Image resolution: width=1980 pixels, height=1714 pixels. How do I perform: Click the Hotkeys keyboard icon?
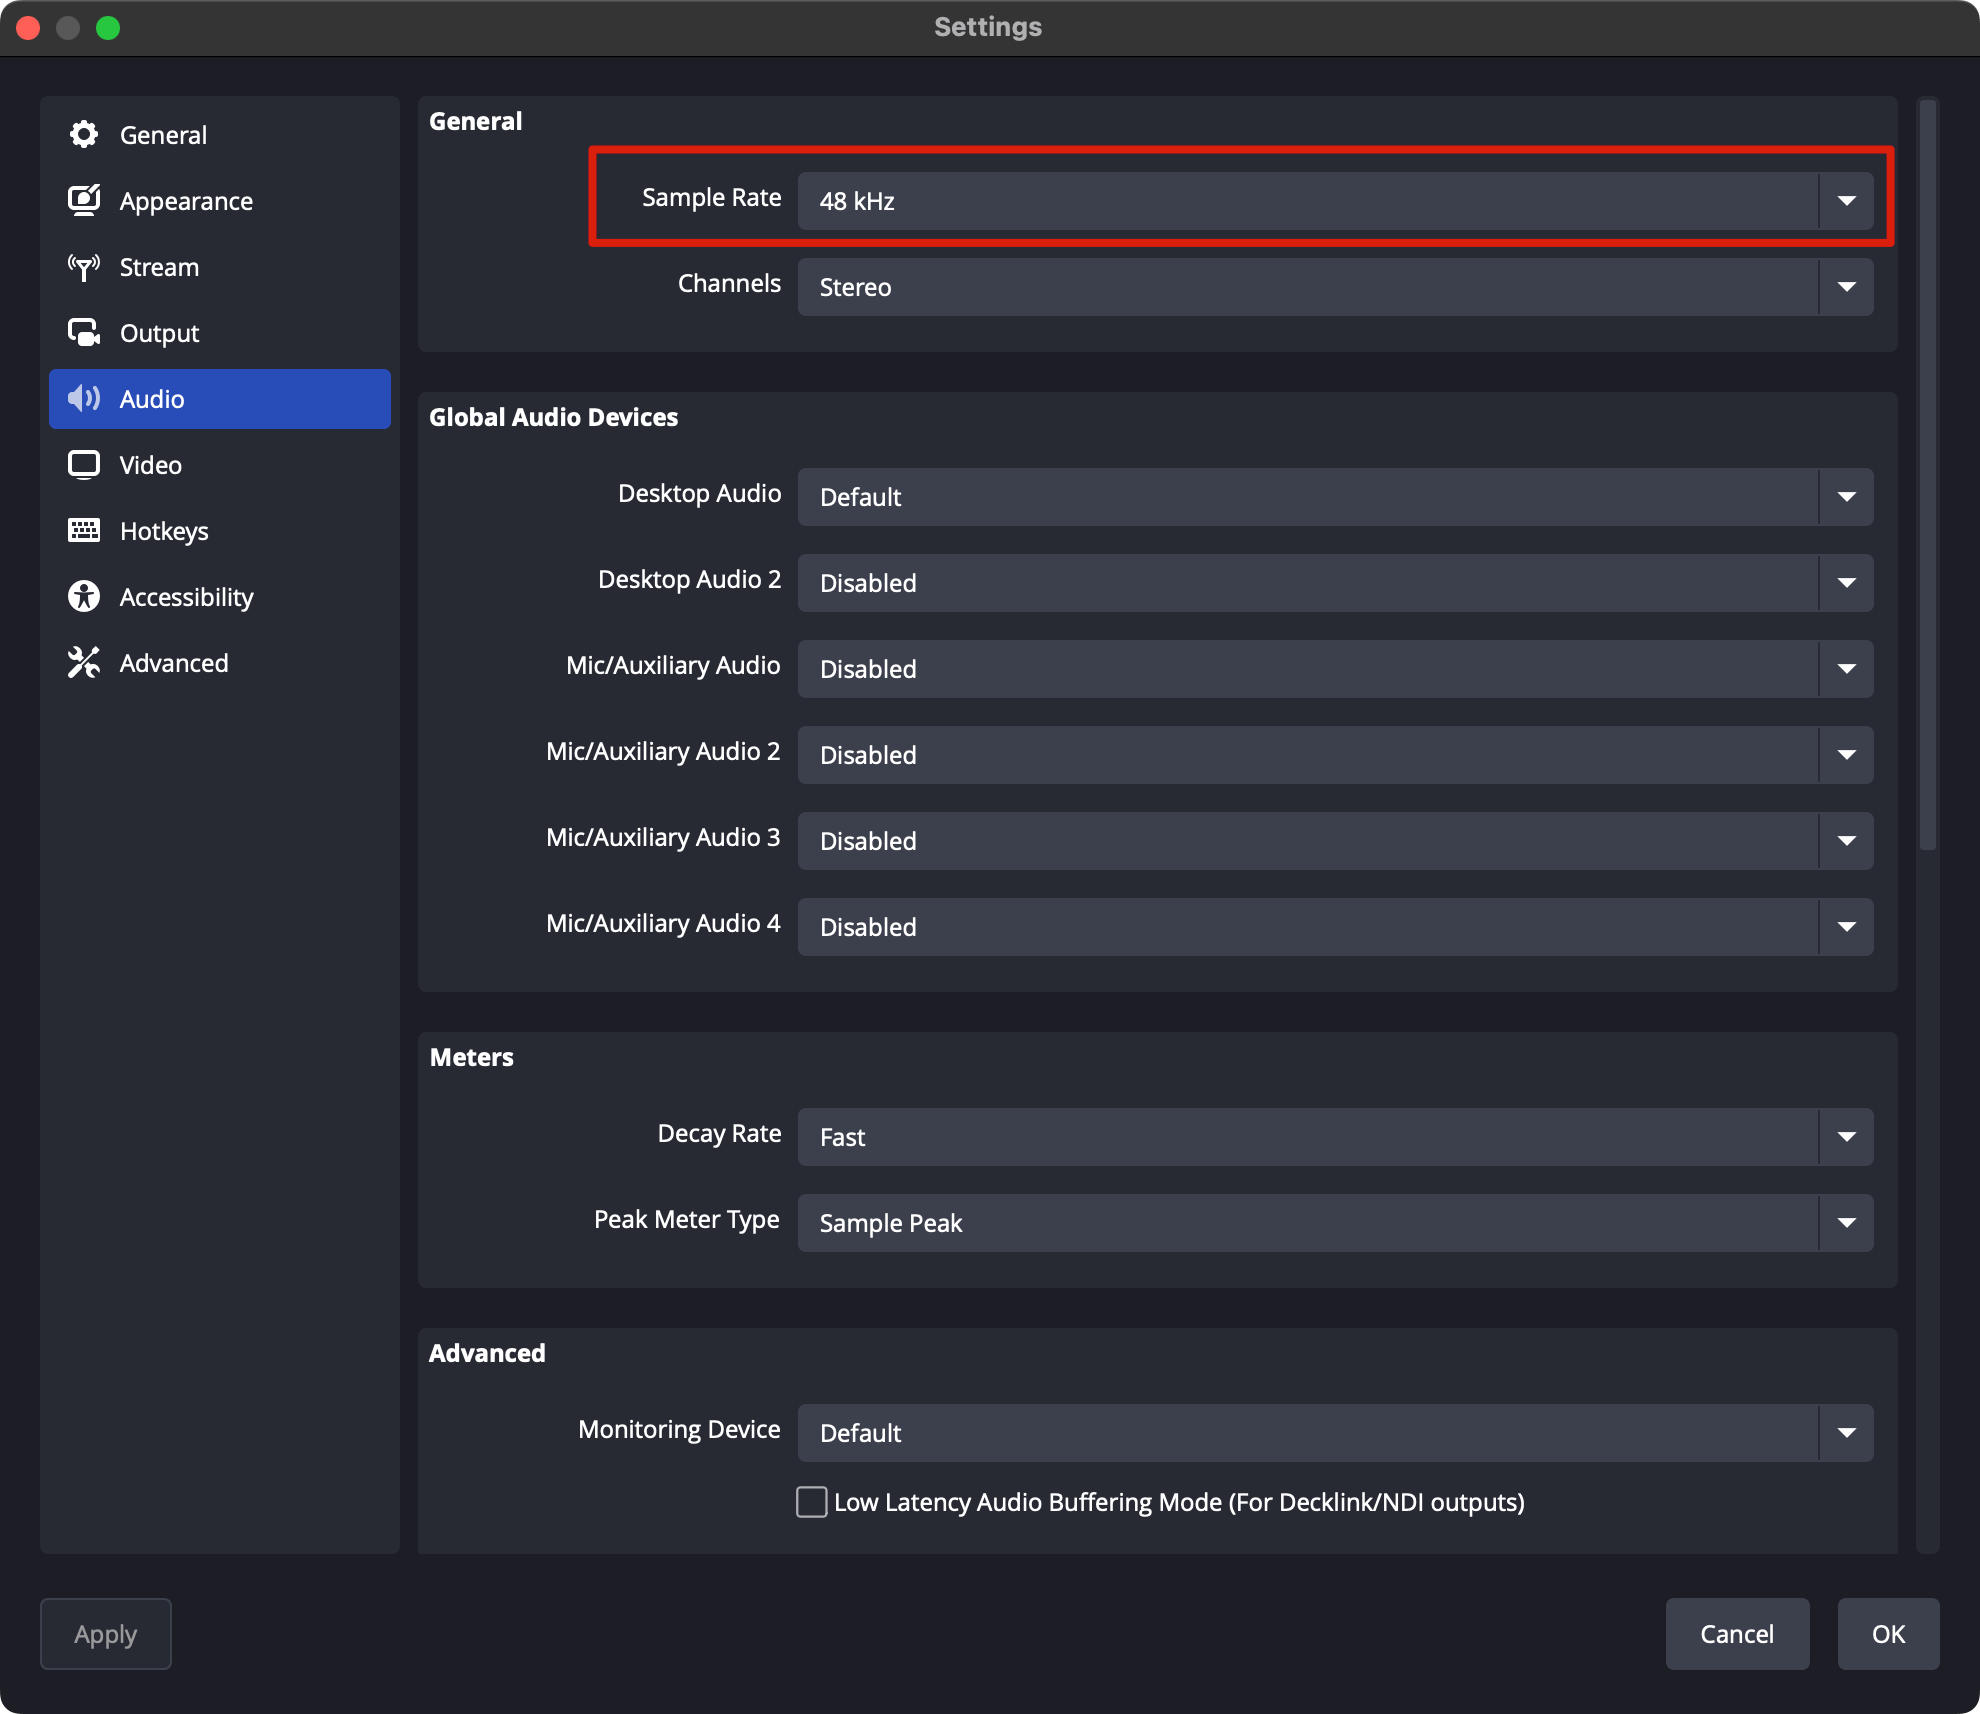coord(84,531)
